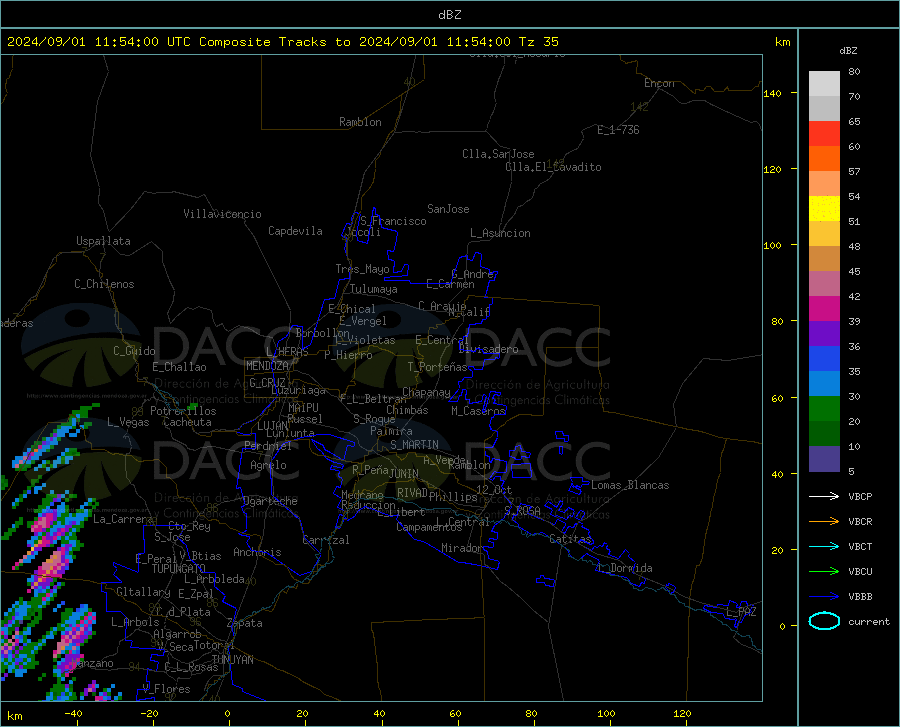
Task: Click the Lomas_Blancas map label
Action: 630,485
